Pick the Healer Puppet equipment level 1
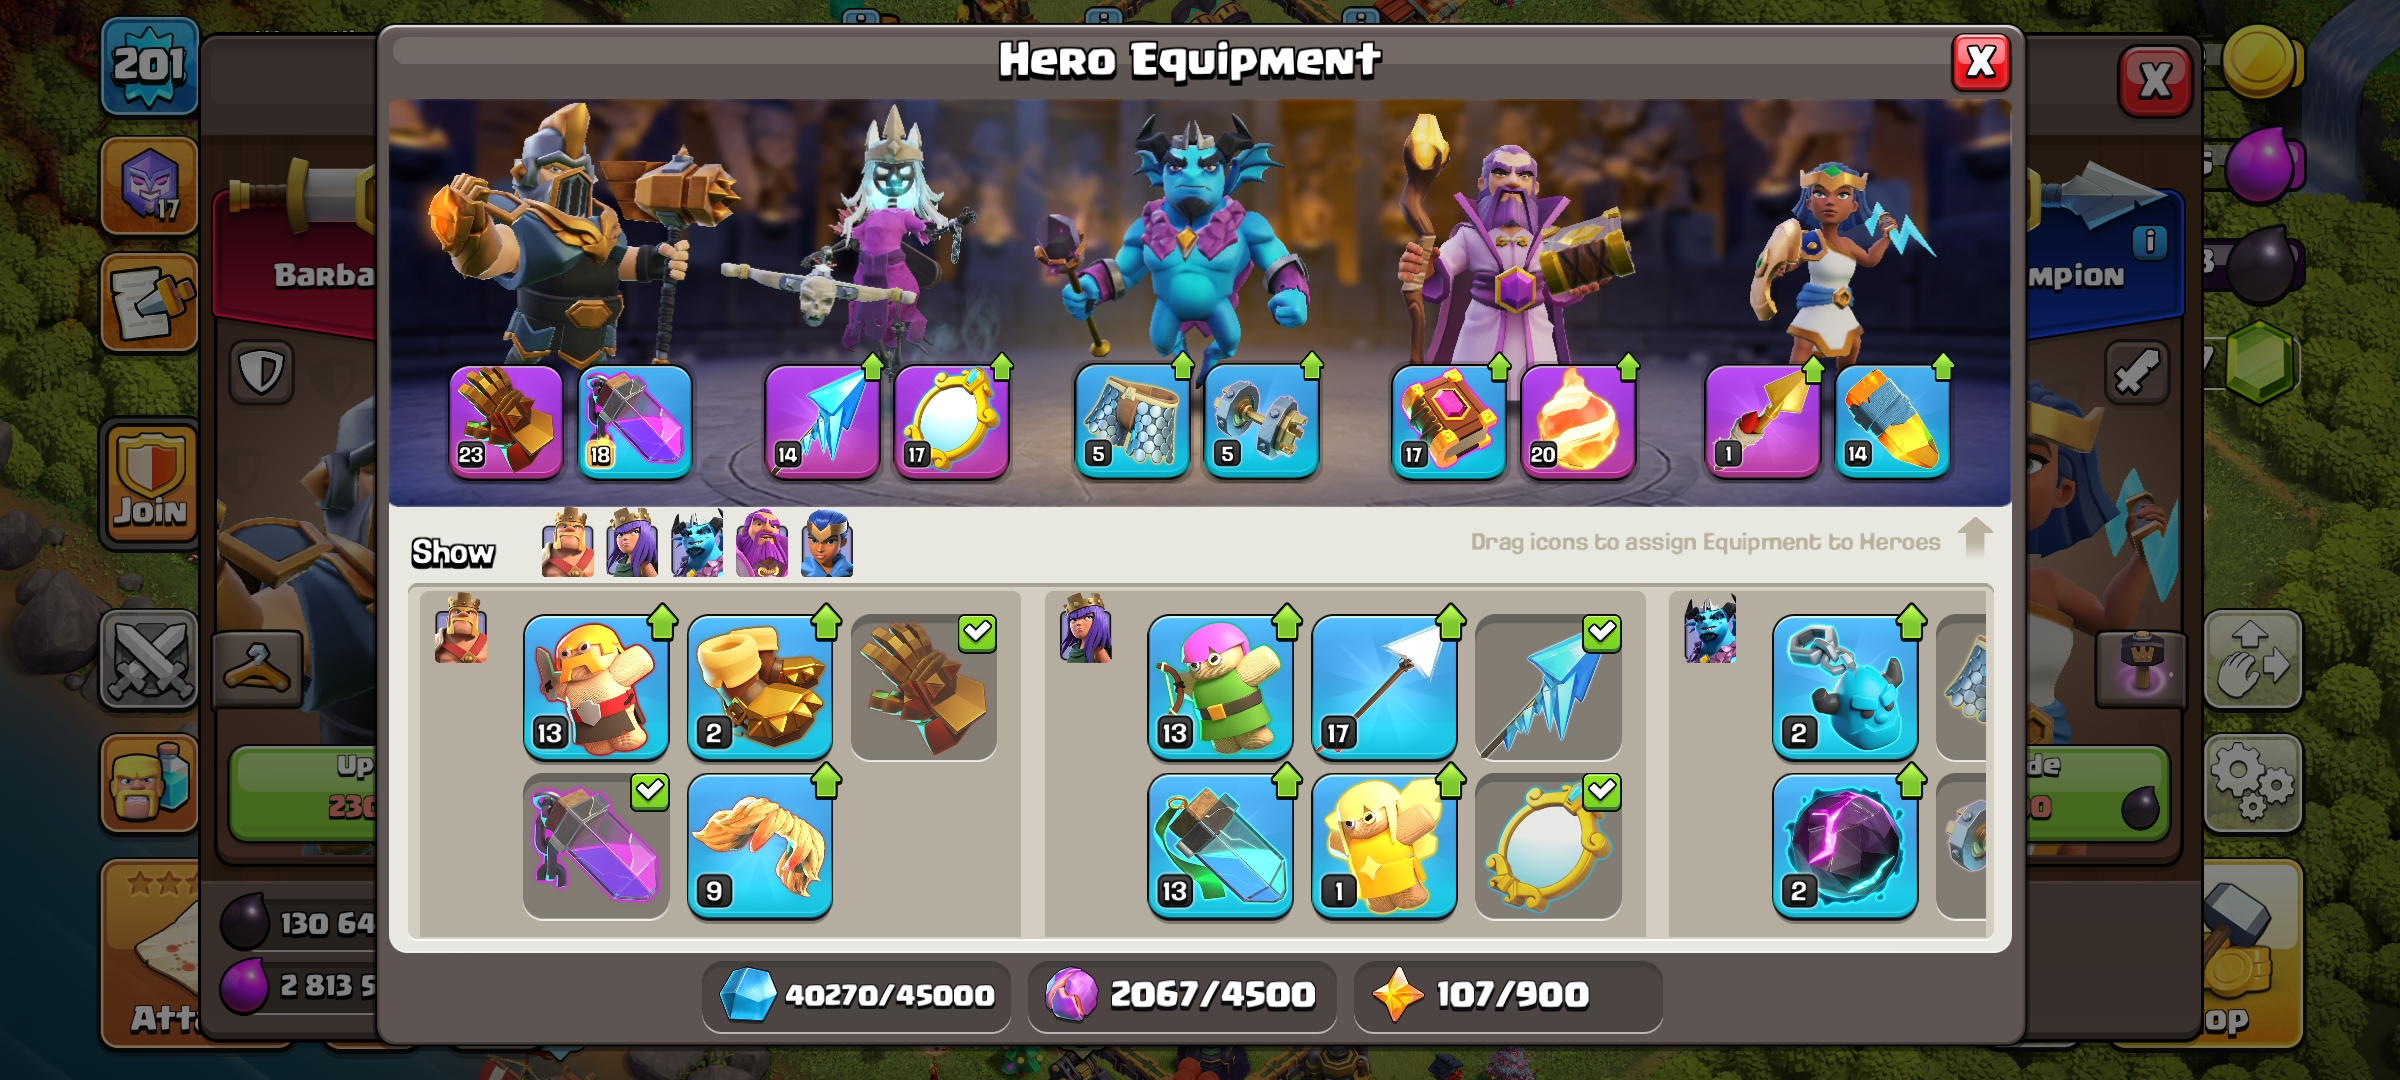This screenshot has width=2400, height=1080. 1384,846
